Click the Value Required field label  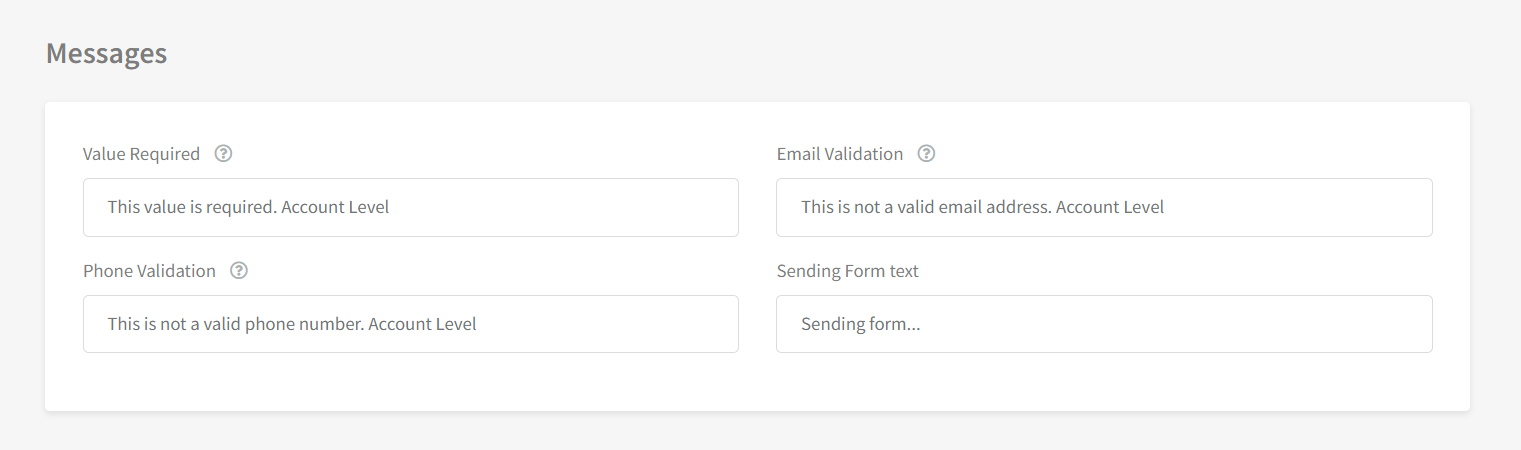(141, 154)
